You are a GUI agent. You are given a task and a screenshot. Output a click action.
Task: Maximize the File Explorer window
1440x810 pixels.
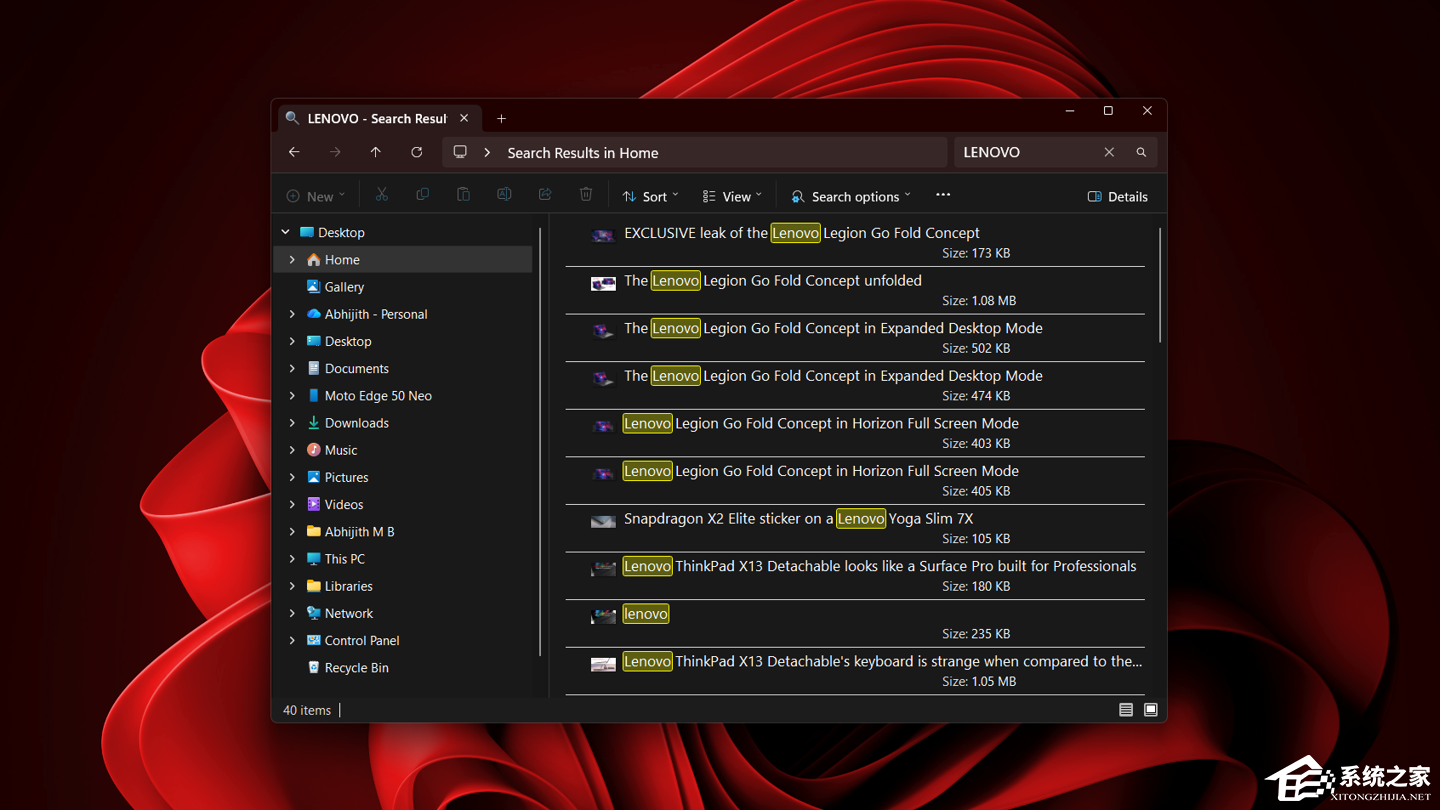[1108, 111]
